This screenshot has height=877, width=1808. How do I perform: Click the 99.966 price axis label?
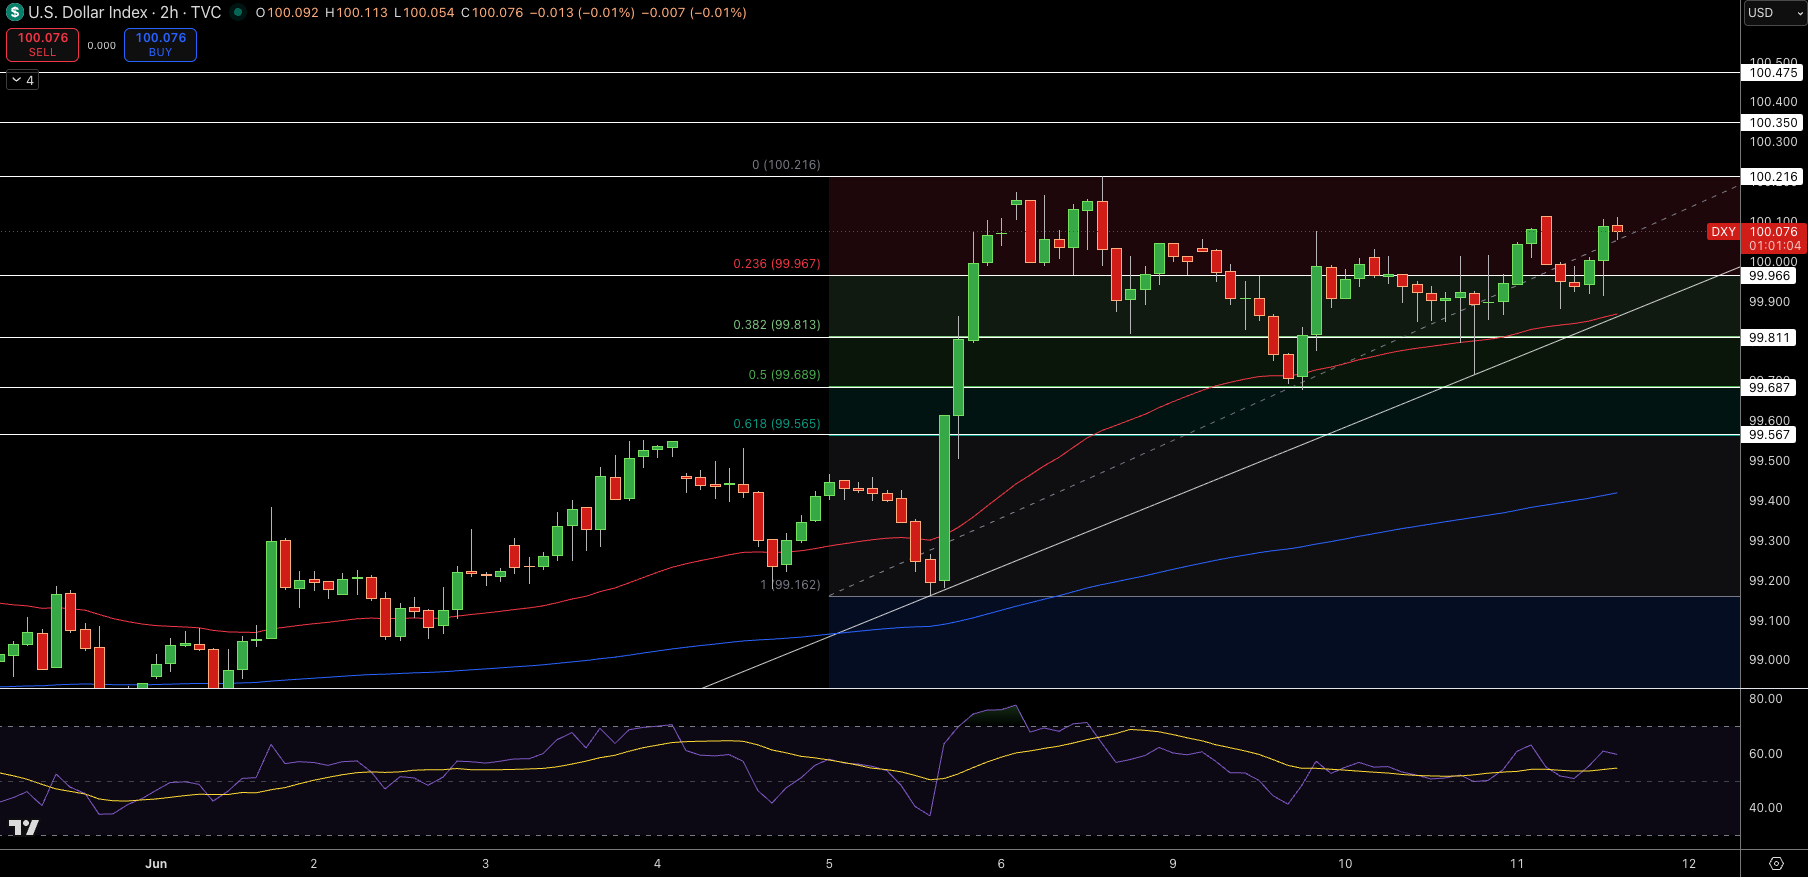click(1770, 276)
